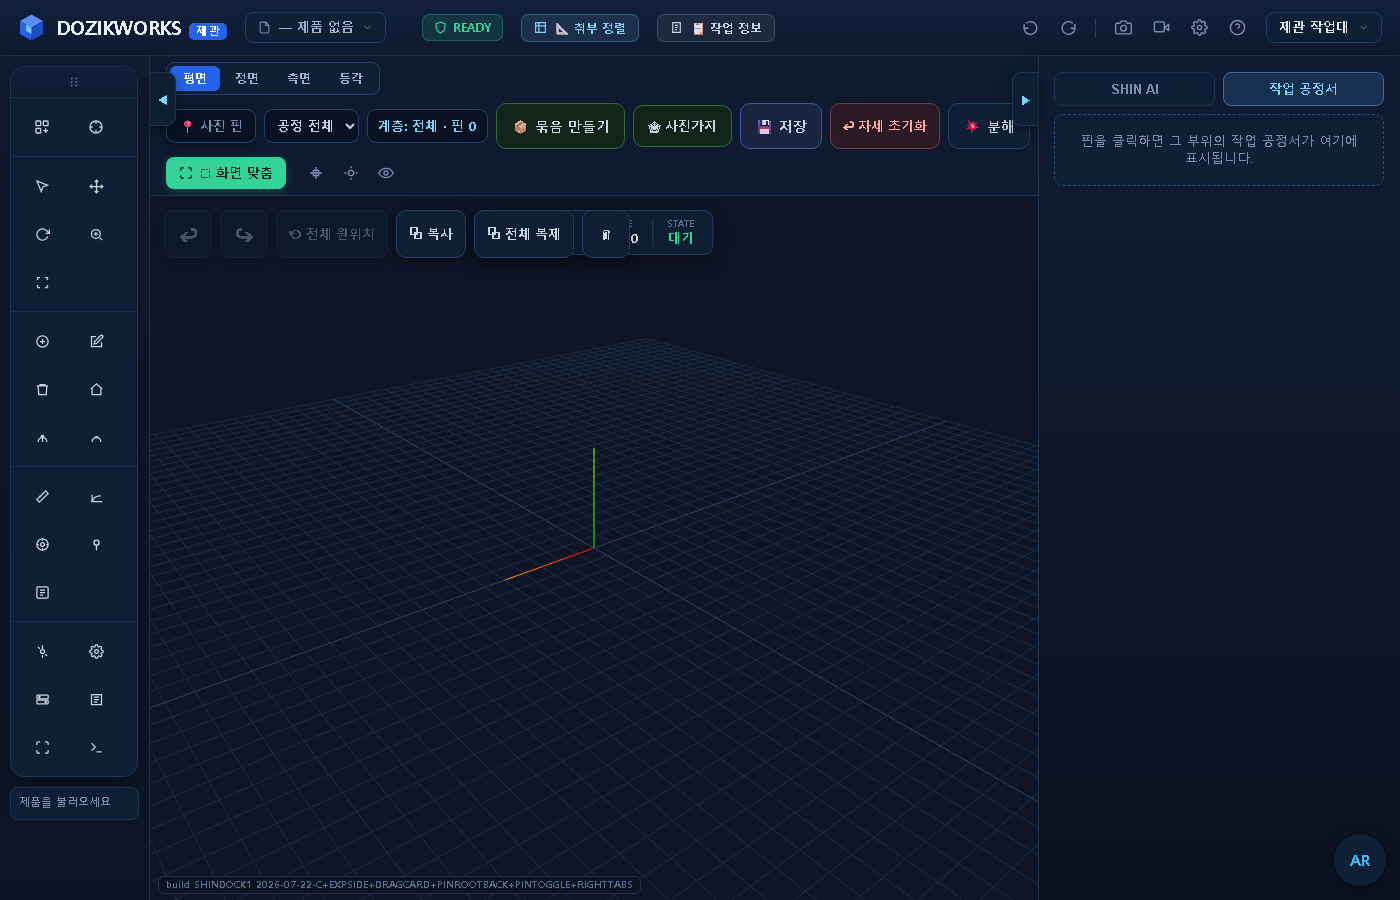
Task: Toggle the 사진 핀 button
Action: click(211, 126)
